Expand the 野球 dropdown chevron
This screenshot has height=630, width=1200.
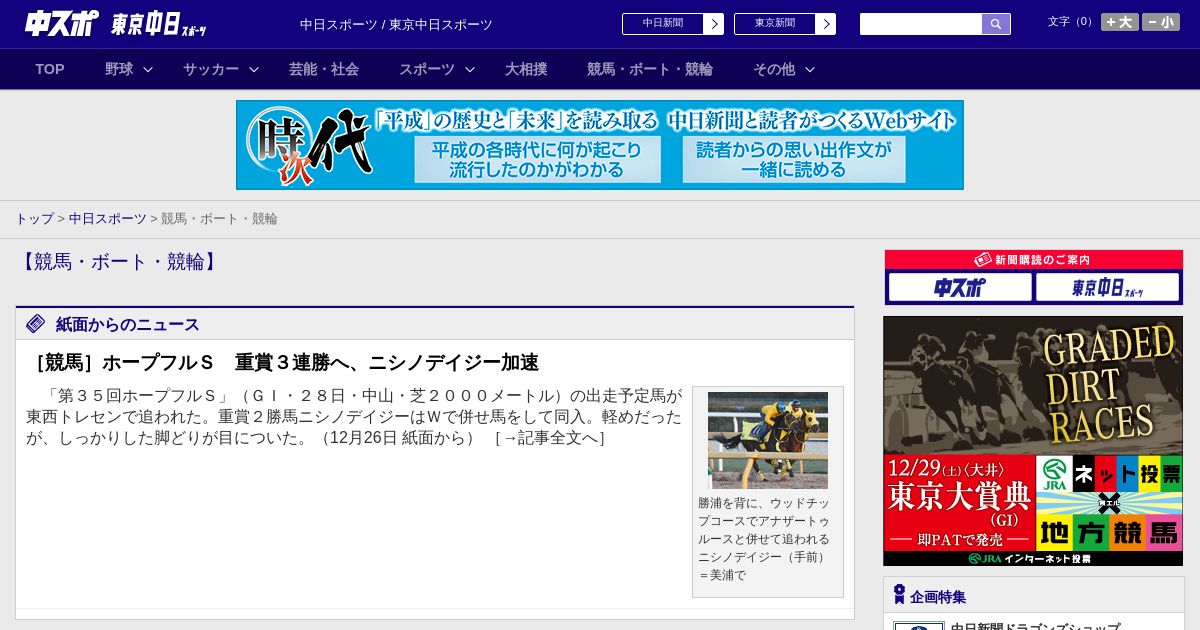pyautogui.click(x=148, y=69)
